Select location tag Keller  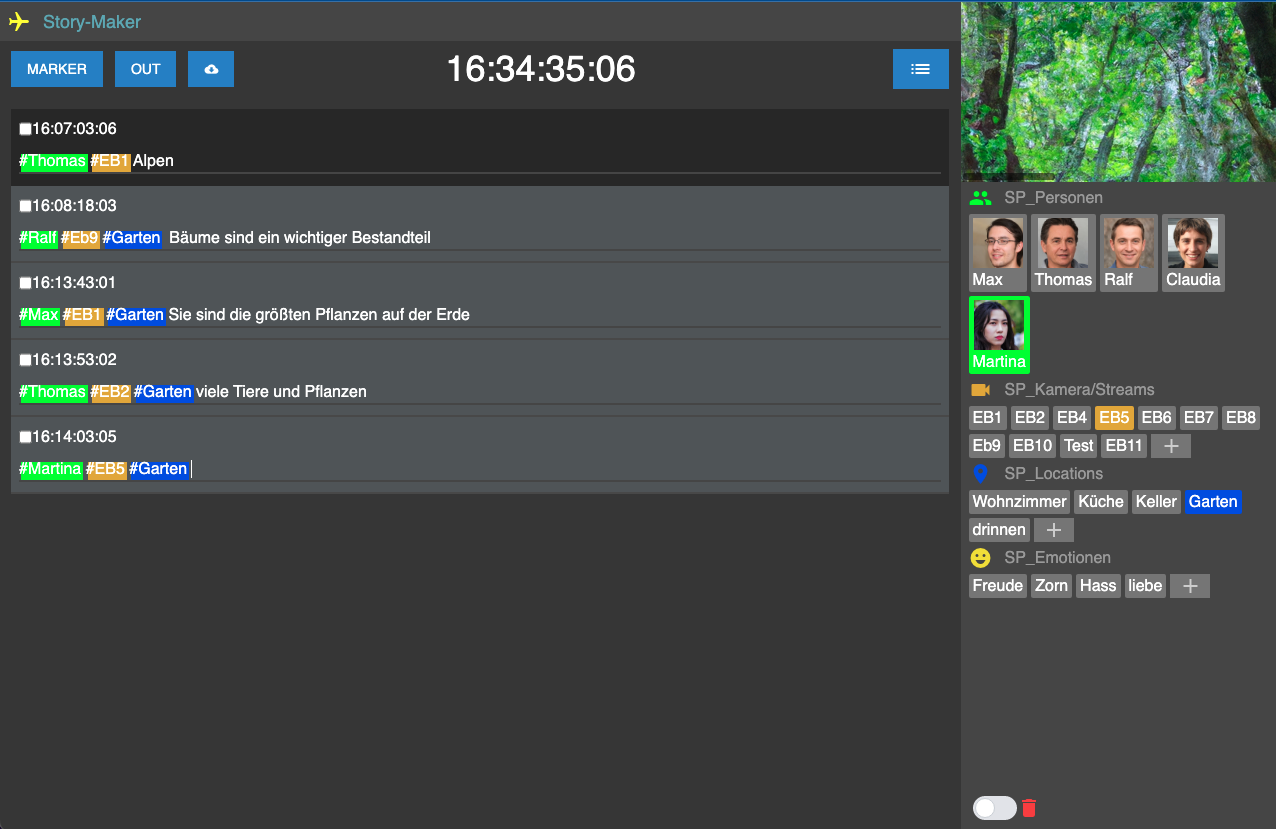point(1156,502)
